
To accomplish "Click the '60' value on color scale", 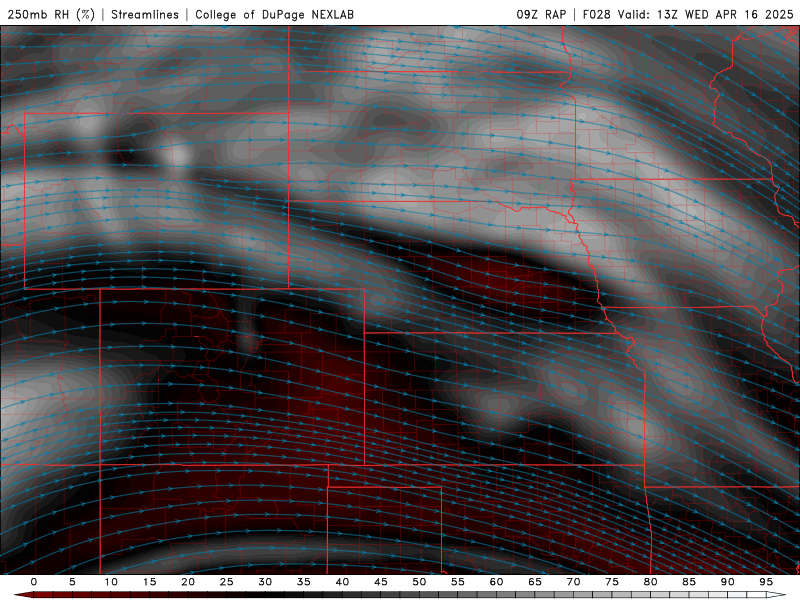I will (496, 582).
